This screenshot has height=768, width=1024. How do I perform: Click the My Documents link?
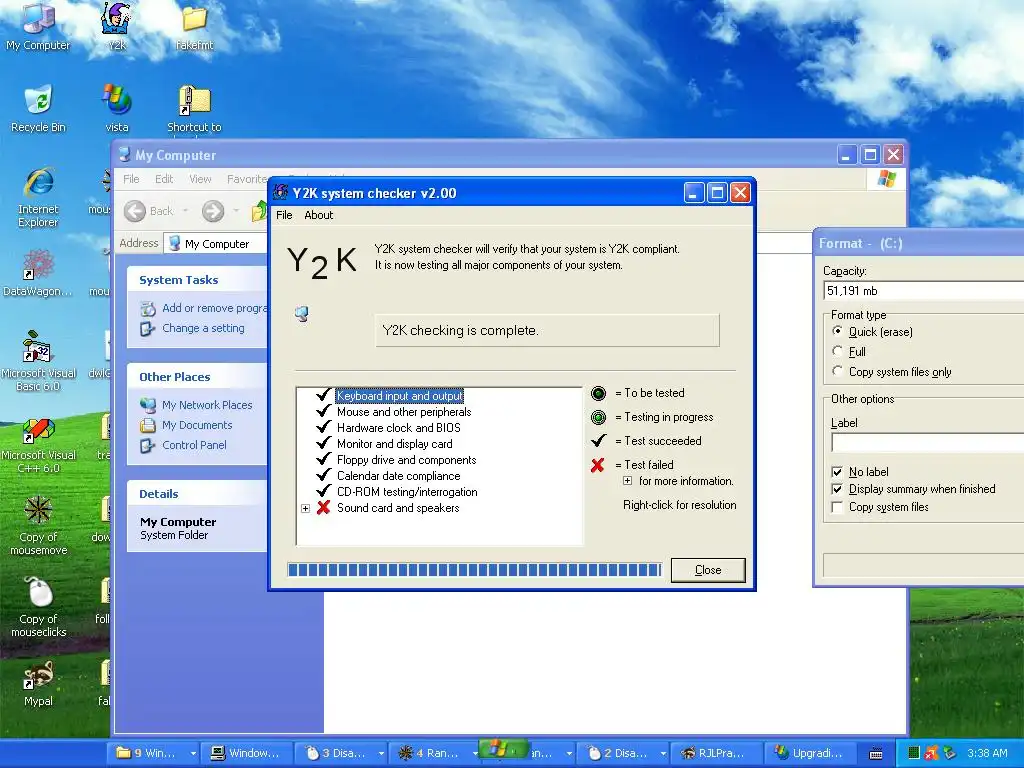click(x=197, y=425)
